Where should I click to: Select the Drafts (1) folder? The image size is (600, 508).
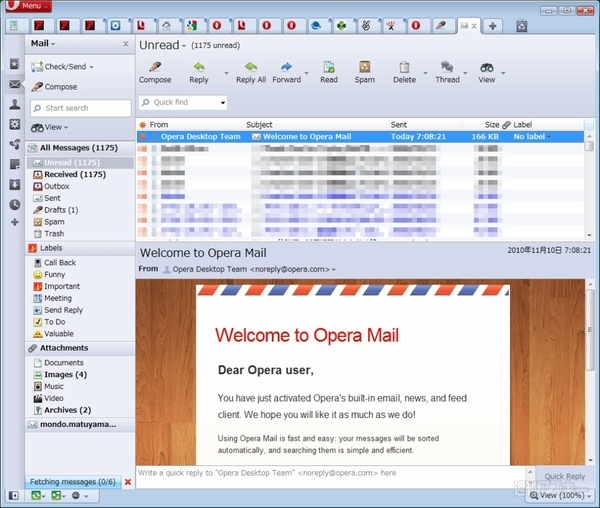[60, 210]
